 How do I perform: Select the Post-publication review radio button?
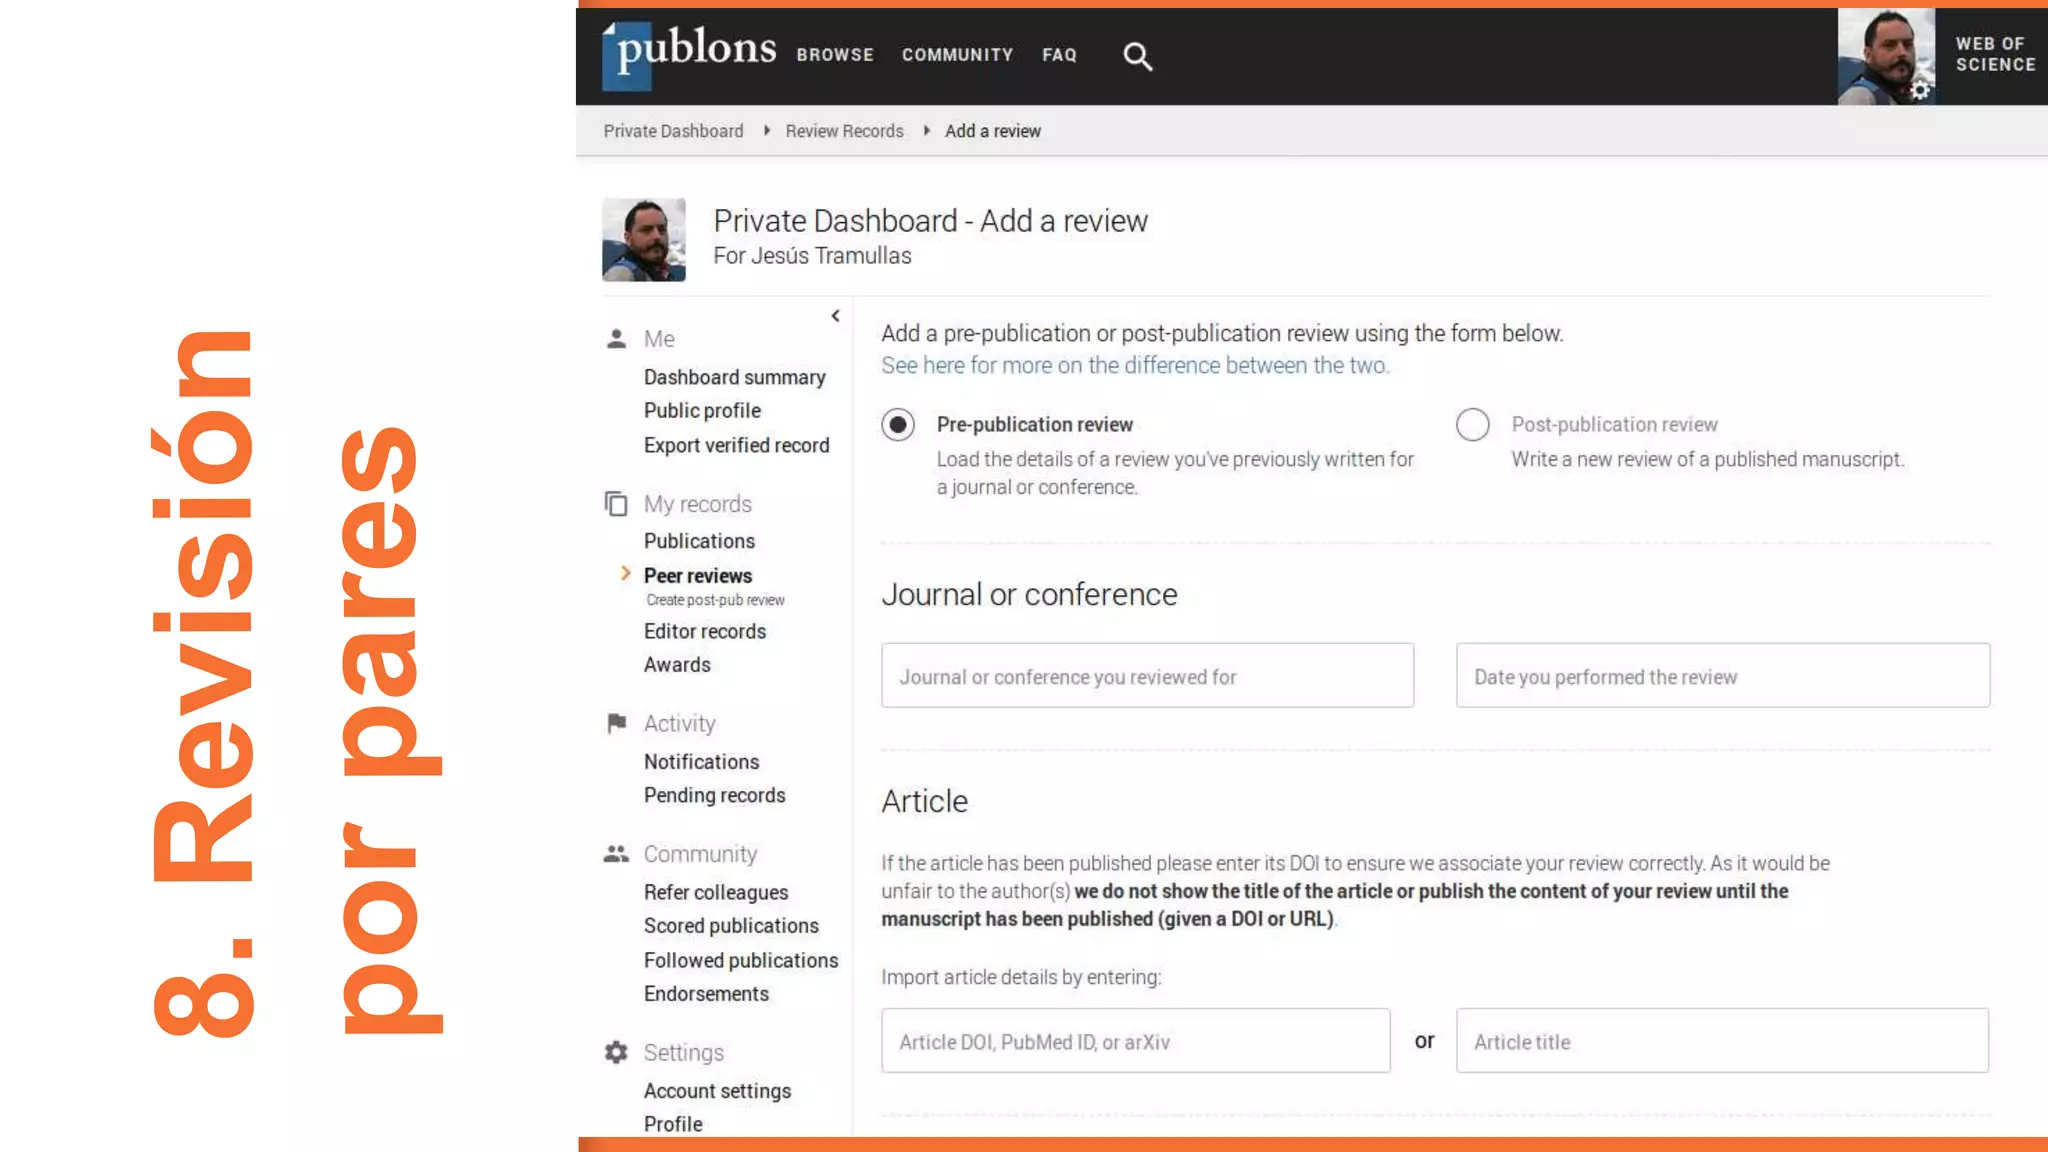1472,425
